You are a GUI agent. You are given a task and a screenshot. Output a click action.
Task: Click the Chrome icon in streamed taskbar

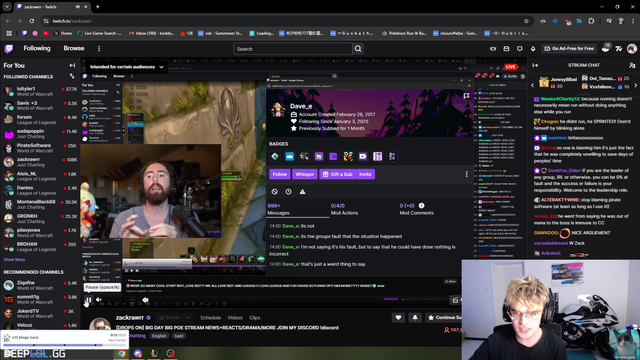pyautogui.click(x=122, y=353)
